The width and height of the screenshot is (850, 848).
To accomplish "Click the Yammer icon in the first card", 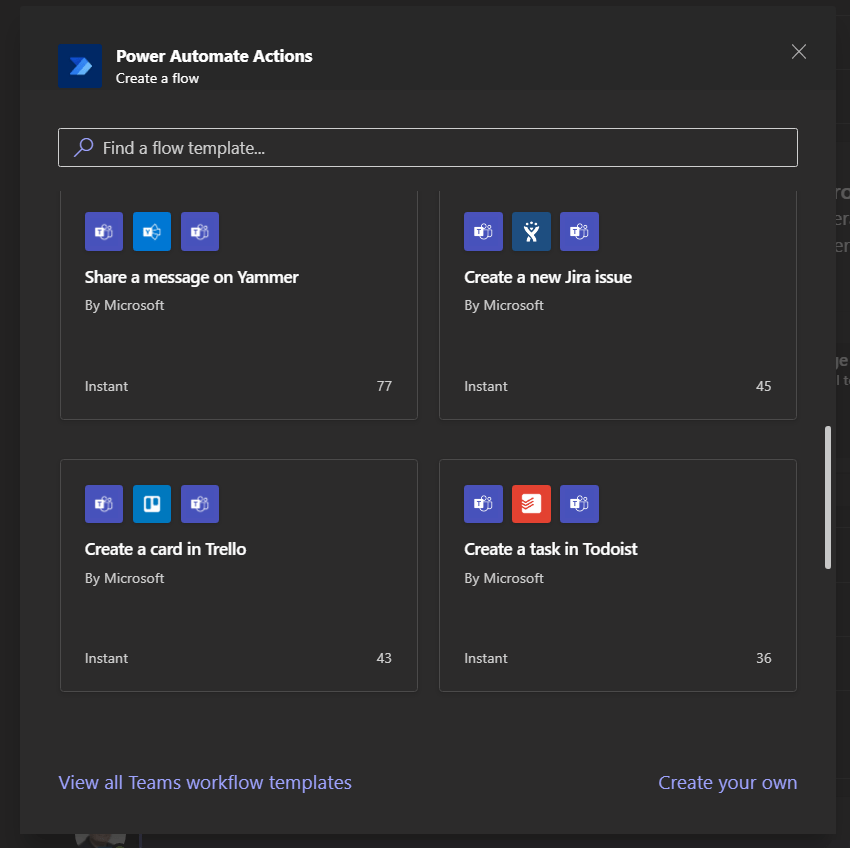I will (x=152, y=232).
